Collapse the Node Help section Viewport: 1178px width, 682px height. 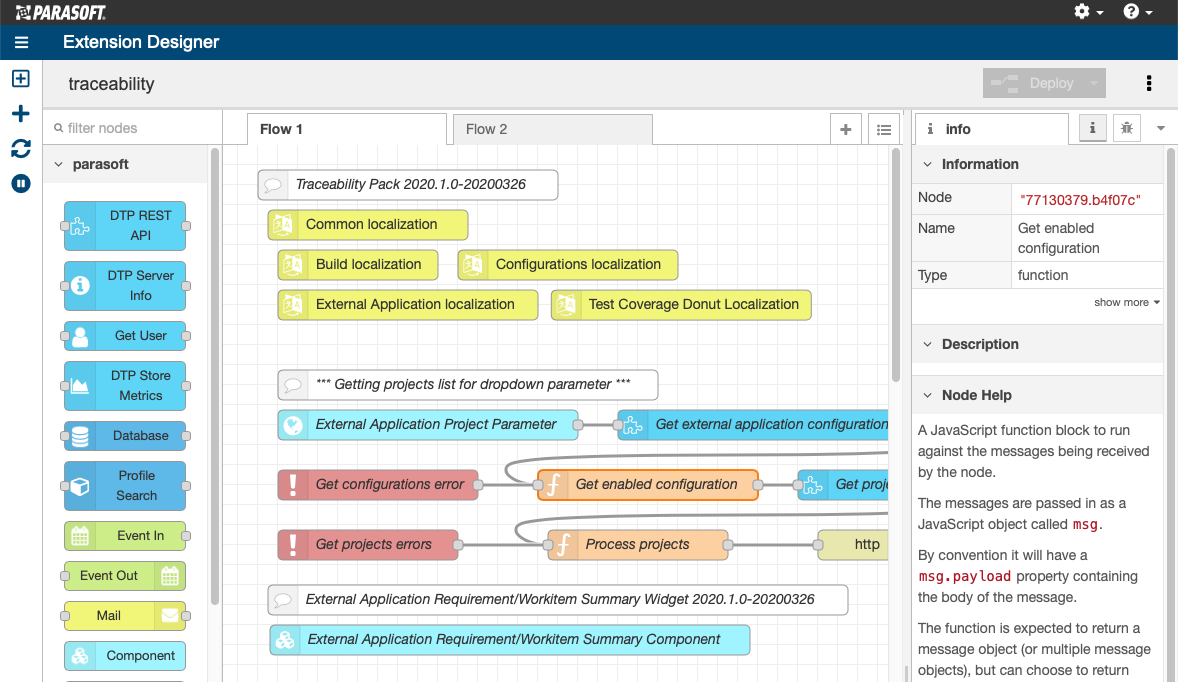click(927, 395)
